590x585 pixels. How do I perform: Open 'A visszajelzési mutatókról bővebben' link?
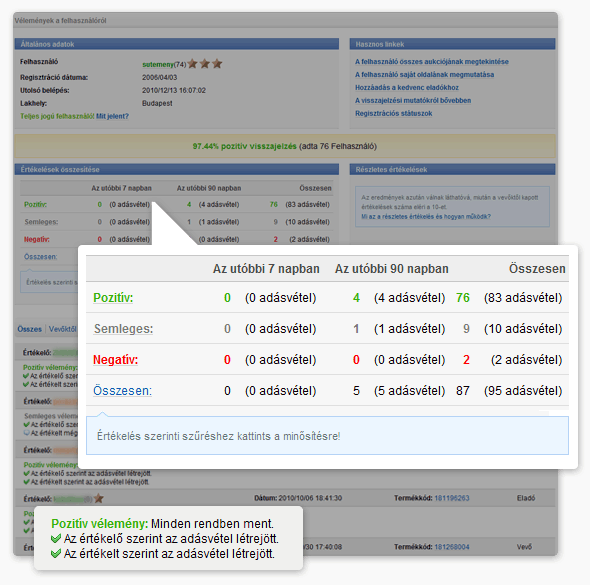[413, 100]
